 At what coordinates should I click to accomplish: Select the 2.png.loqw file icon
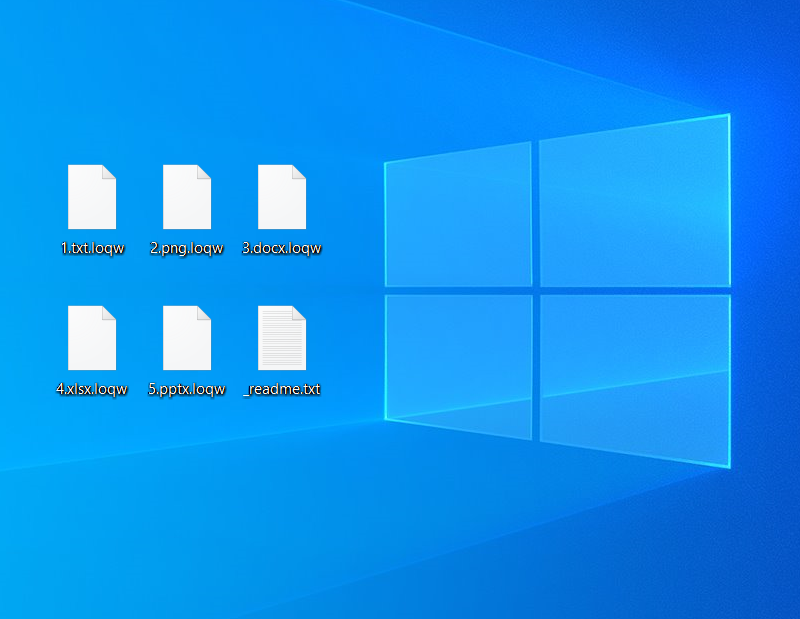coord(187,197)
